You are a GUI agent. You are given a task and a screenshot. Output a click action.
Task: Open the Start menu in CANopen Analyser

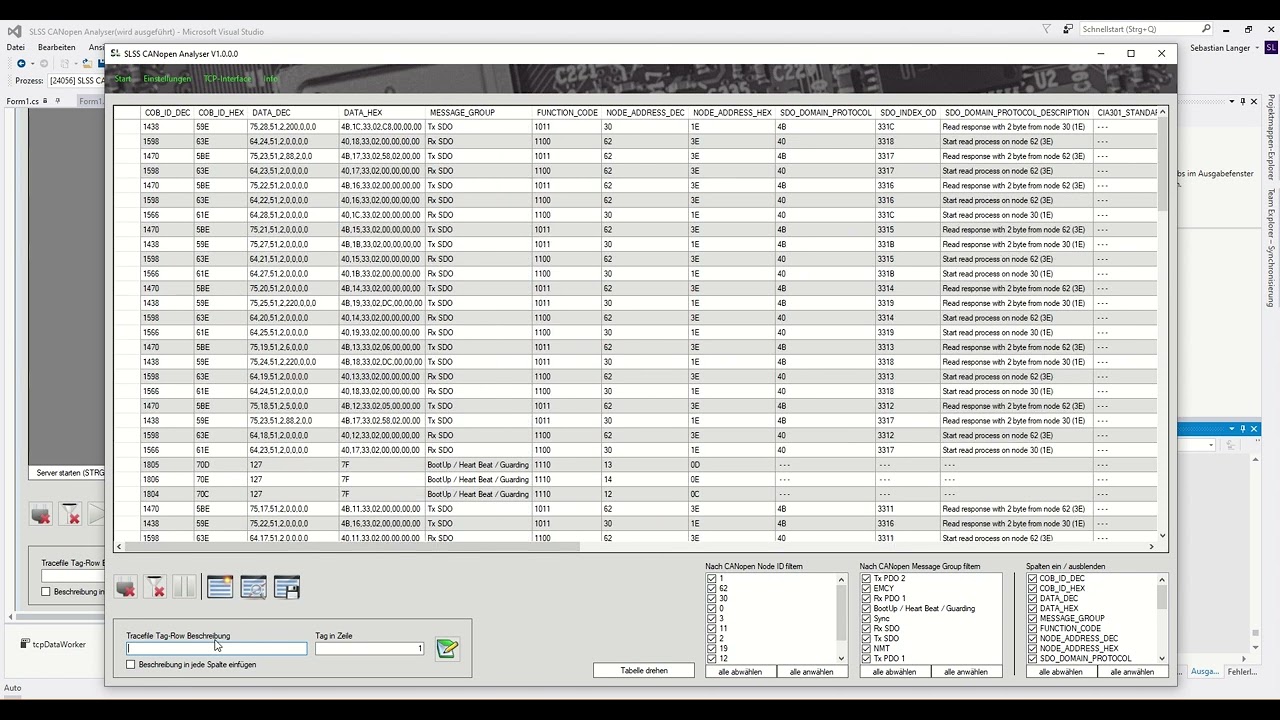123,79
